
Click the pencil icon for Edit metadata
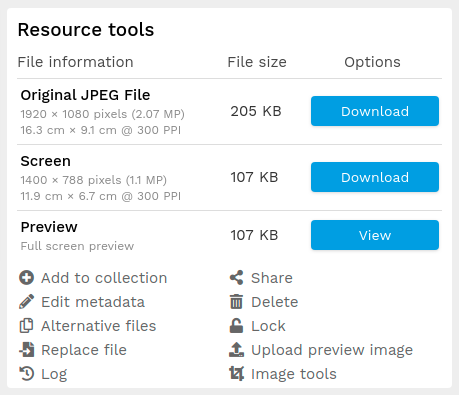[26, 302]
